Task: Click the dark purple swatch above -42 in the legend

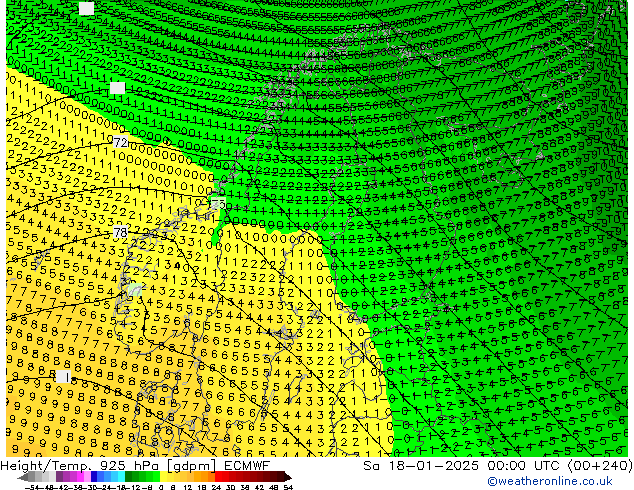Action: (59, 477)
